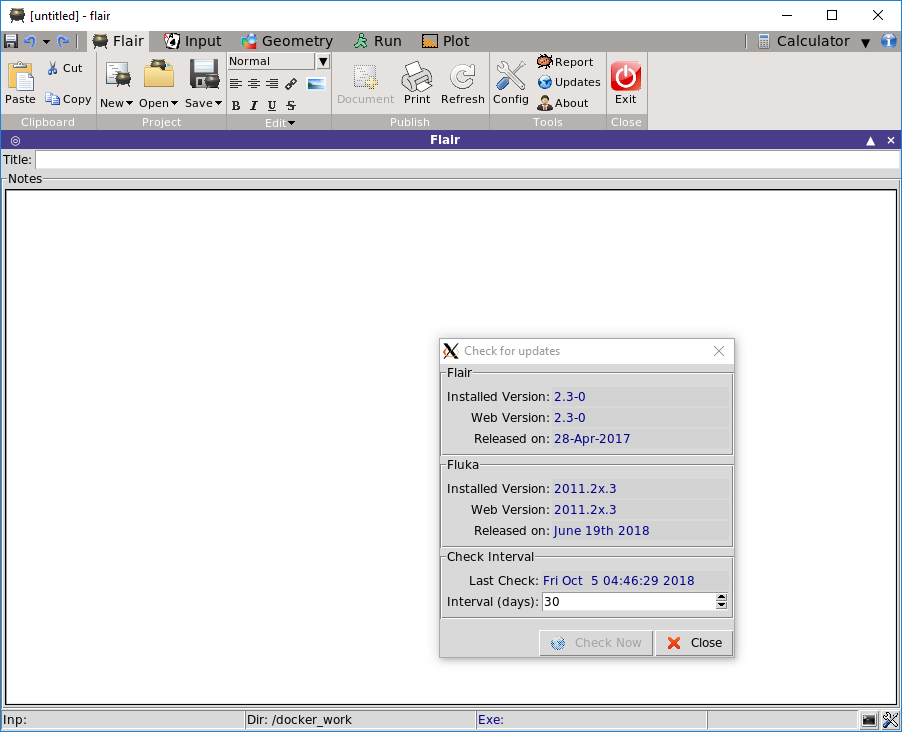Viewport: 902px width, 732px height.
Task: Click the Fluka installed version 2011.2x.3
Action: (x=585, y=489)
